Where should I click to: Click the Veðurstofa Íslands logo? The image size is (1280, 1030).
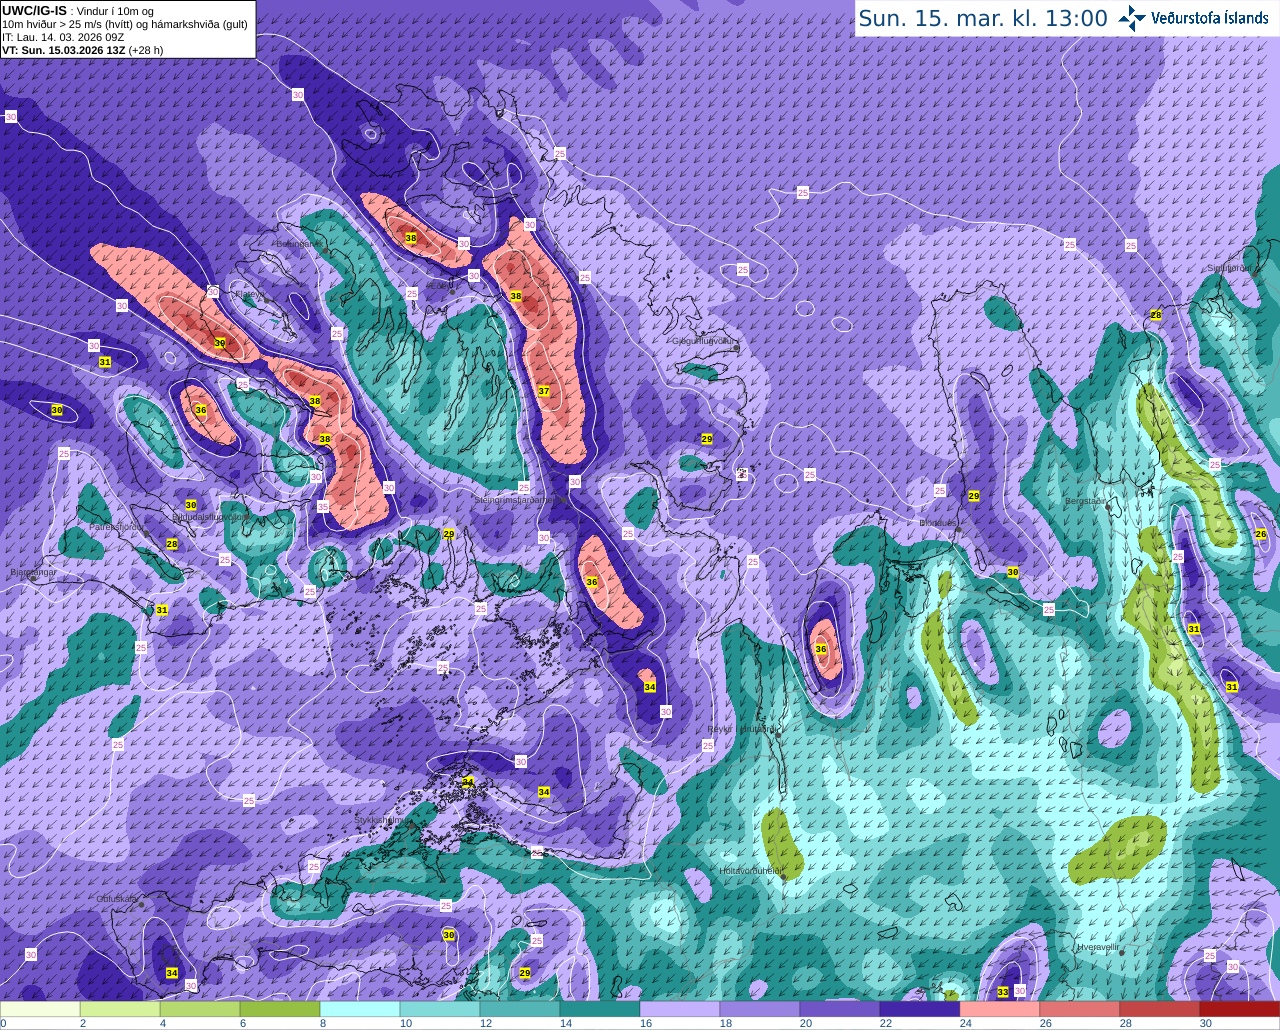coord(1194,18)
